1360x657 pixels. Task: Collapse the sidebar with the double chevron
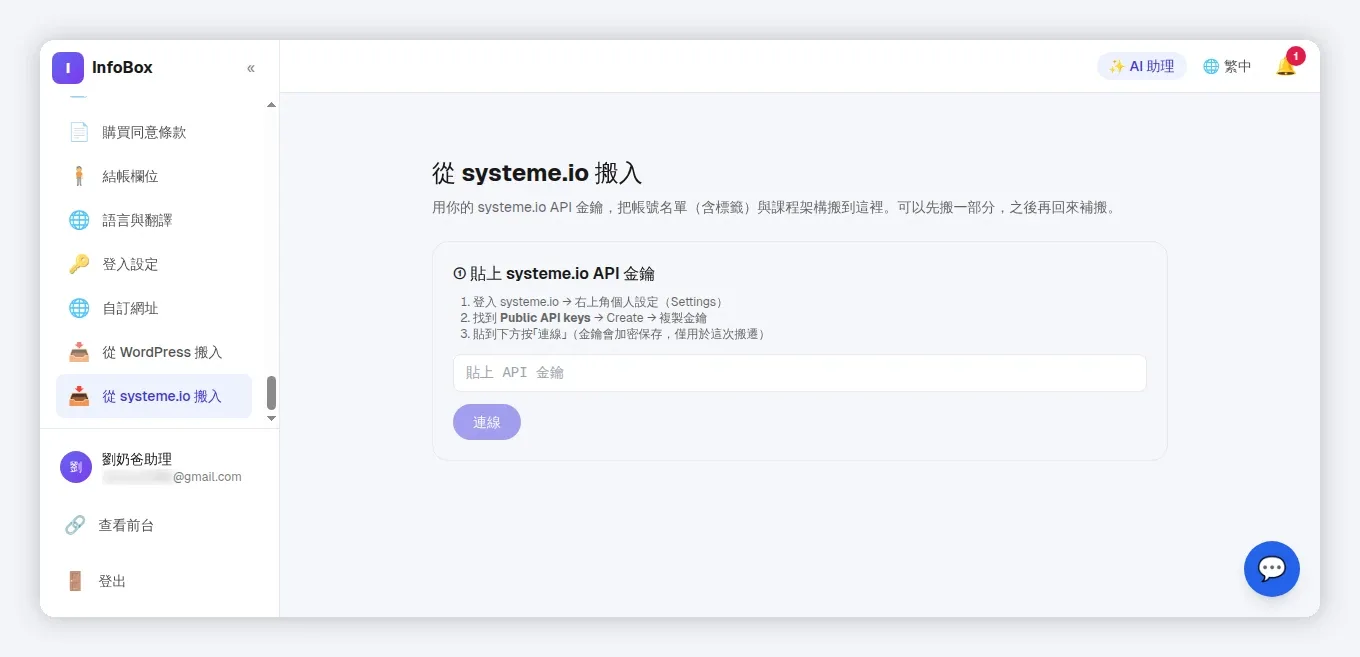click(x=251, y=68)
